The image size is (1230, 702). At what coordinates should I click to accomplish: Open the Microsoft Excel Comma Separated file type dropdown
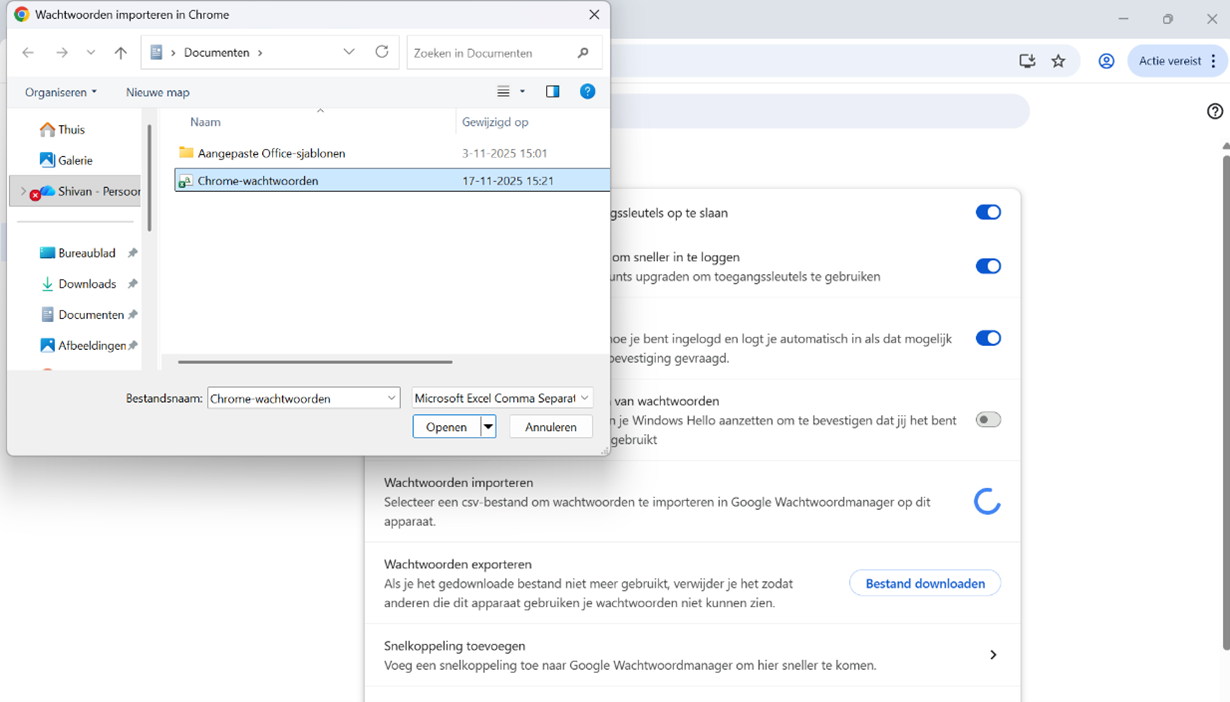tap(502, 397)
